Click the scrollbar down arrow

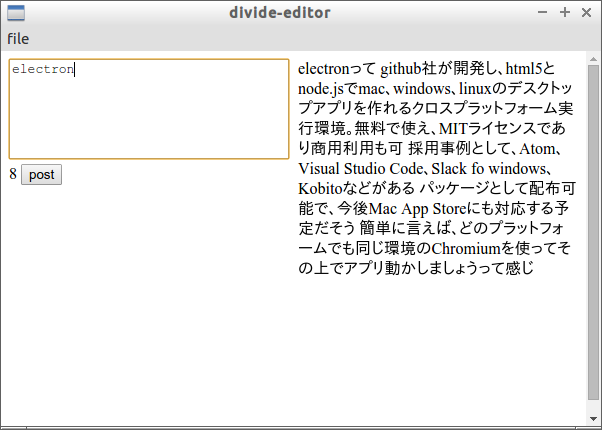[x=593, y=419]
